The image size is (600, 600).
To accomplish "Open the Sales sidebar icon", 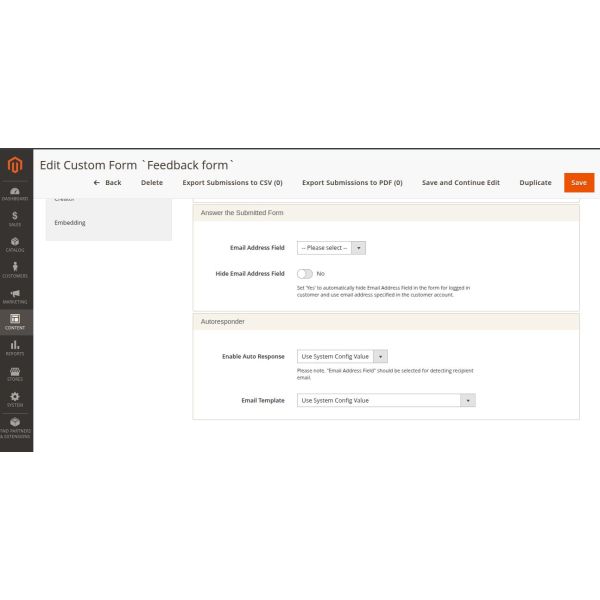I will click(15, 218).
